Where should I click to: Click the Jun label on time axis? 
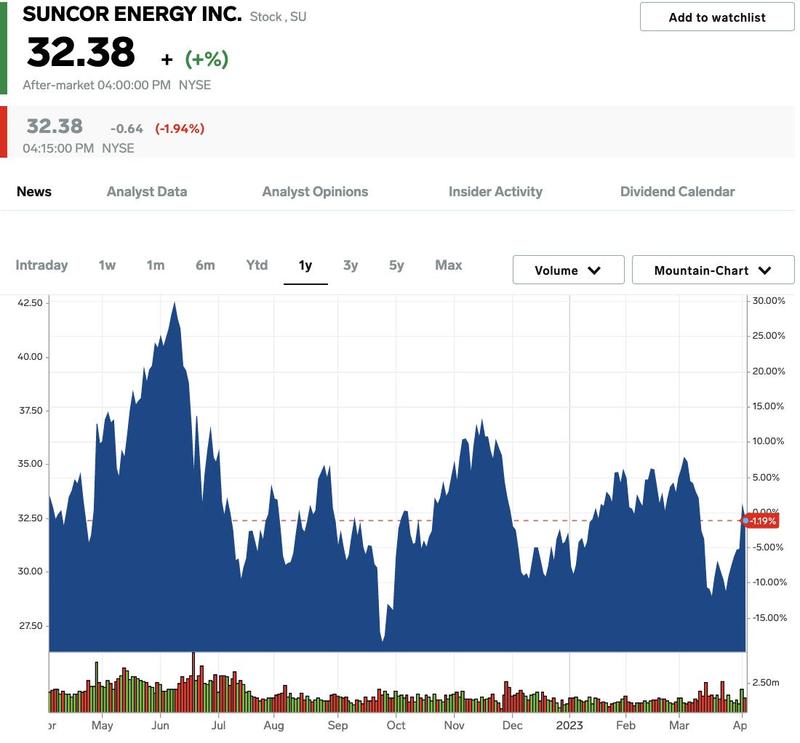pos(160,725)
